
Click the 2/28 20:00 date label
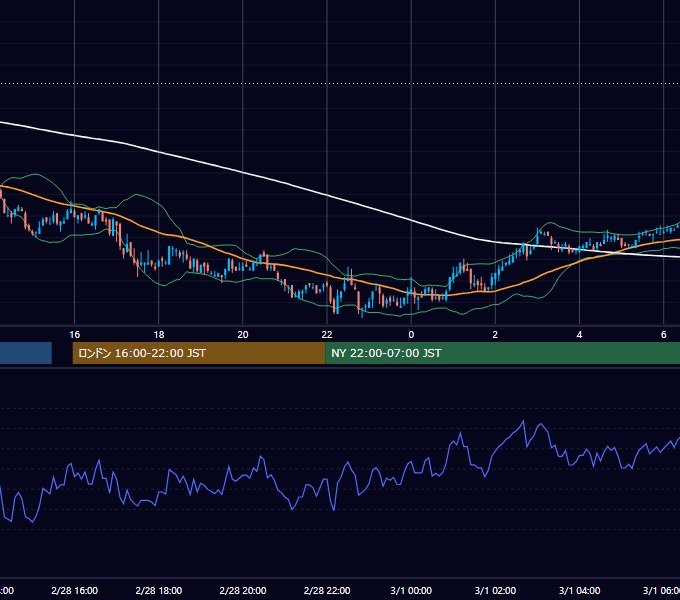(243, 590)
